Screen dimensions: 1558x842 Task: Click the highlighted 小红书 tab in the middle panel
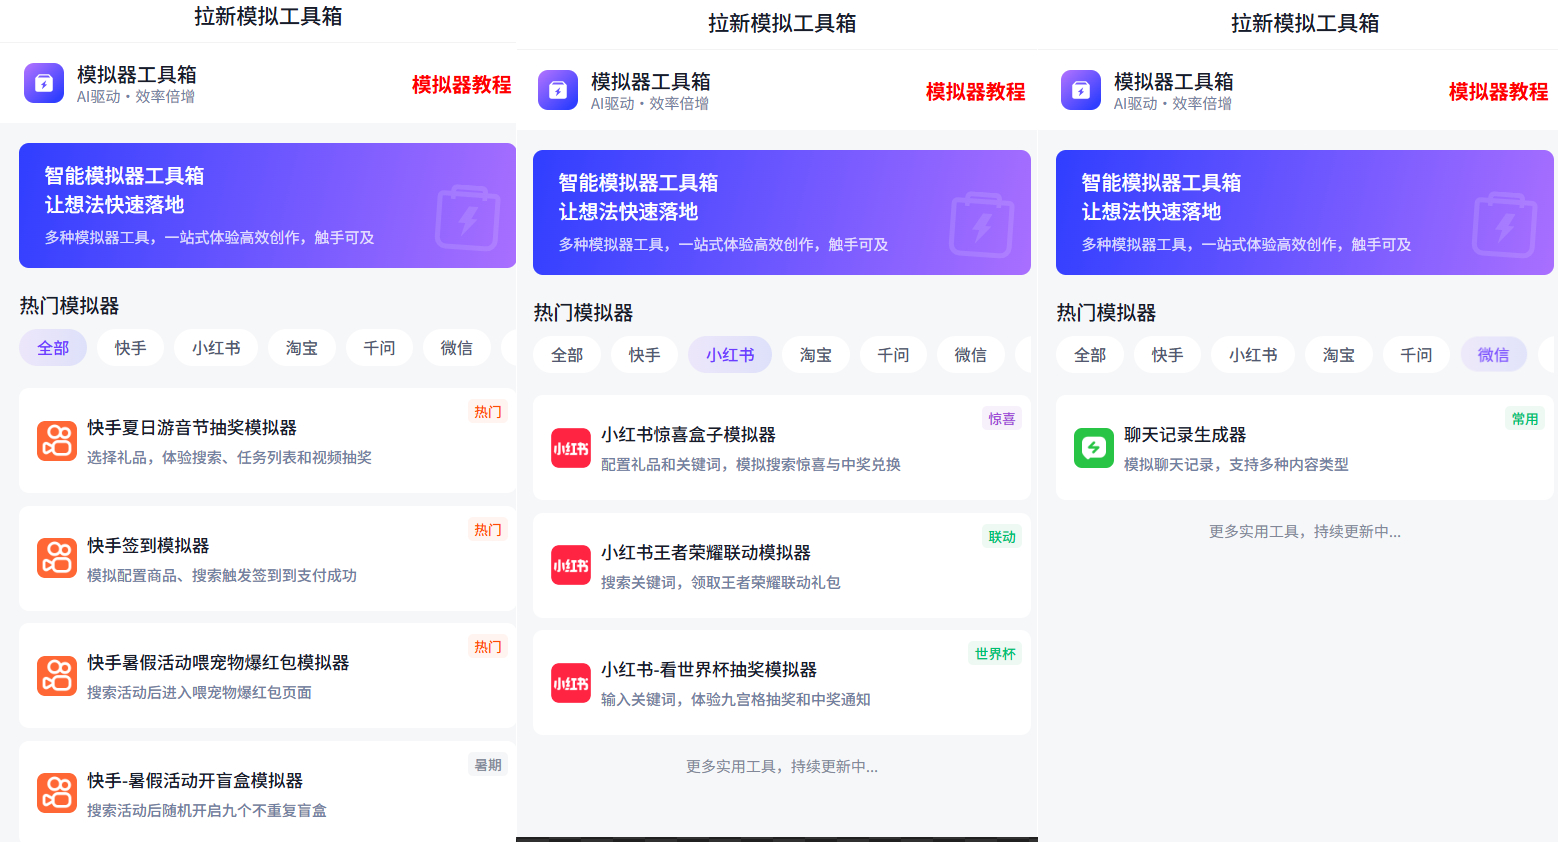coord(730,355)
